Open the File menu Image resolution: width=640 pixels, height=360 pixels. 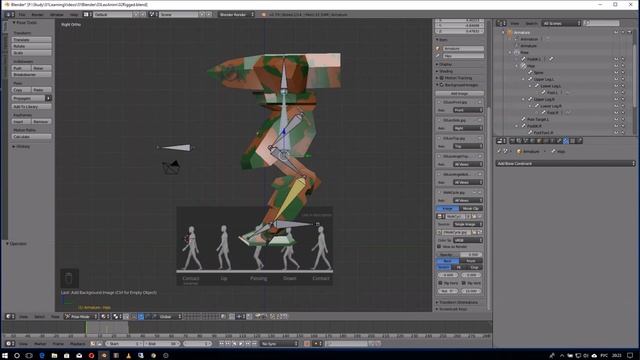(x=22, y=14)
